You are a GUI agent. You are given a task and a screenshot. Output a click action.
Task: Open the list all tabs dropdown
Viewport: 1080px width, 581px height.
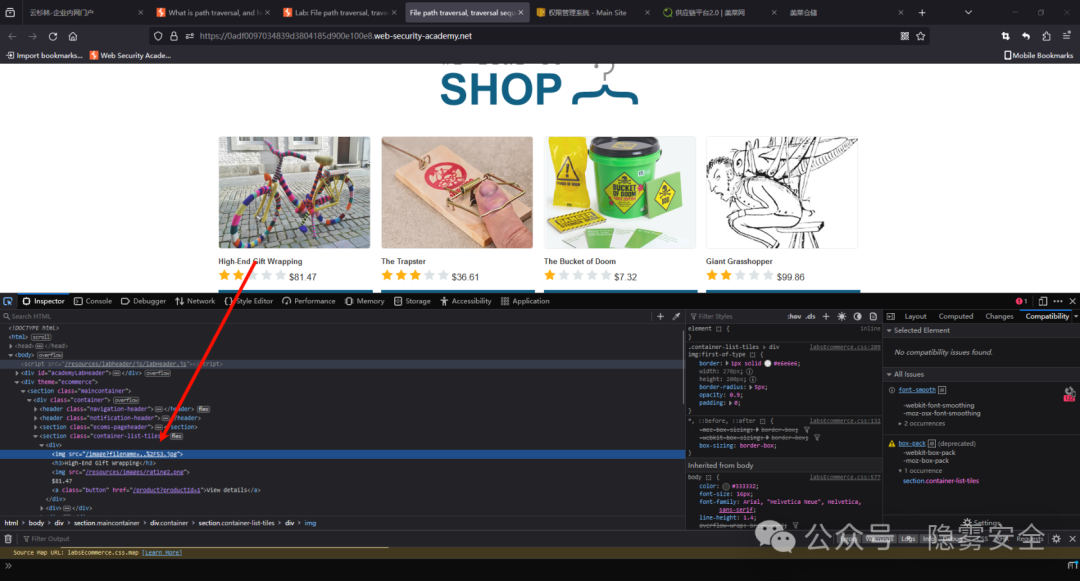(968, 12)
